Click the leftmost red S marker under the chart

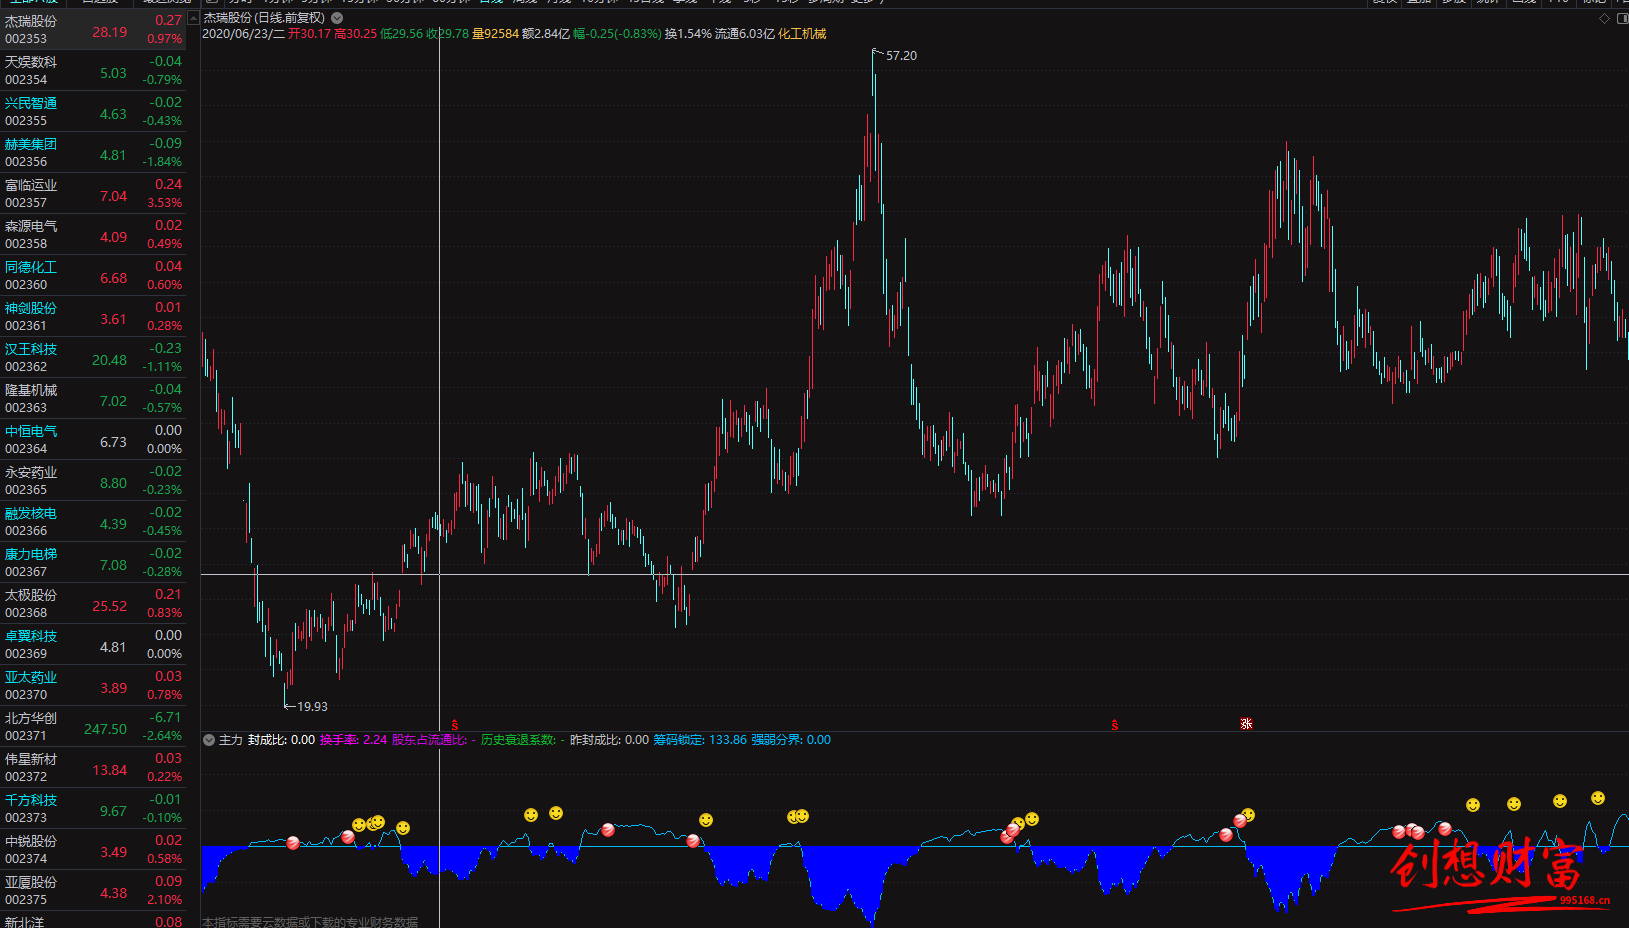pos(455,725)
